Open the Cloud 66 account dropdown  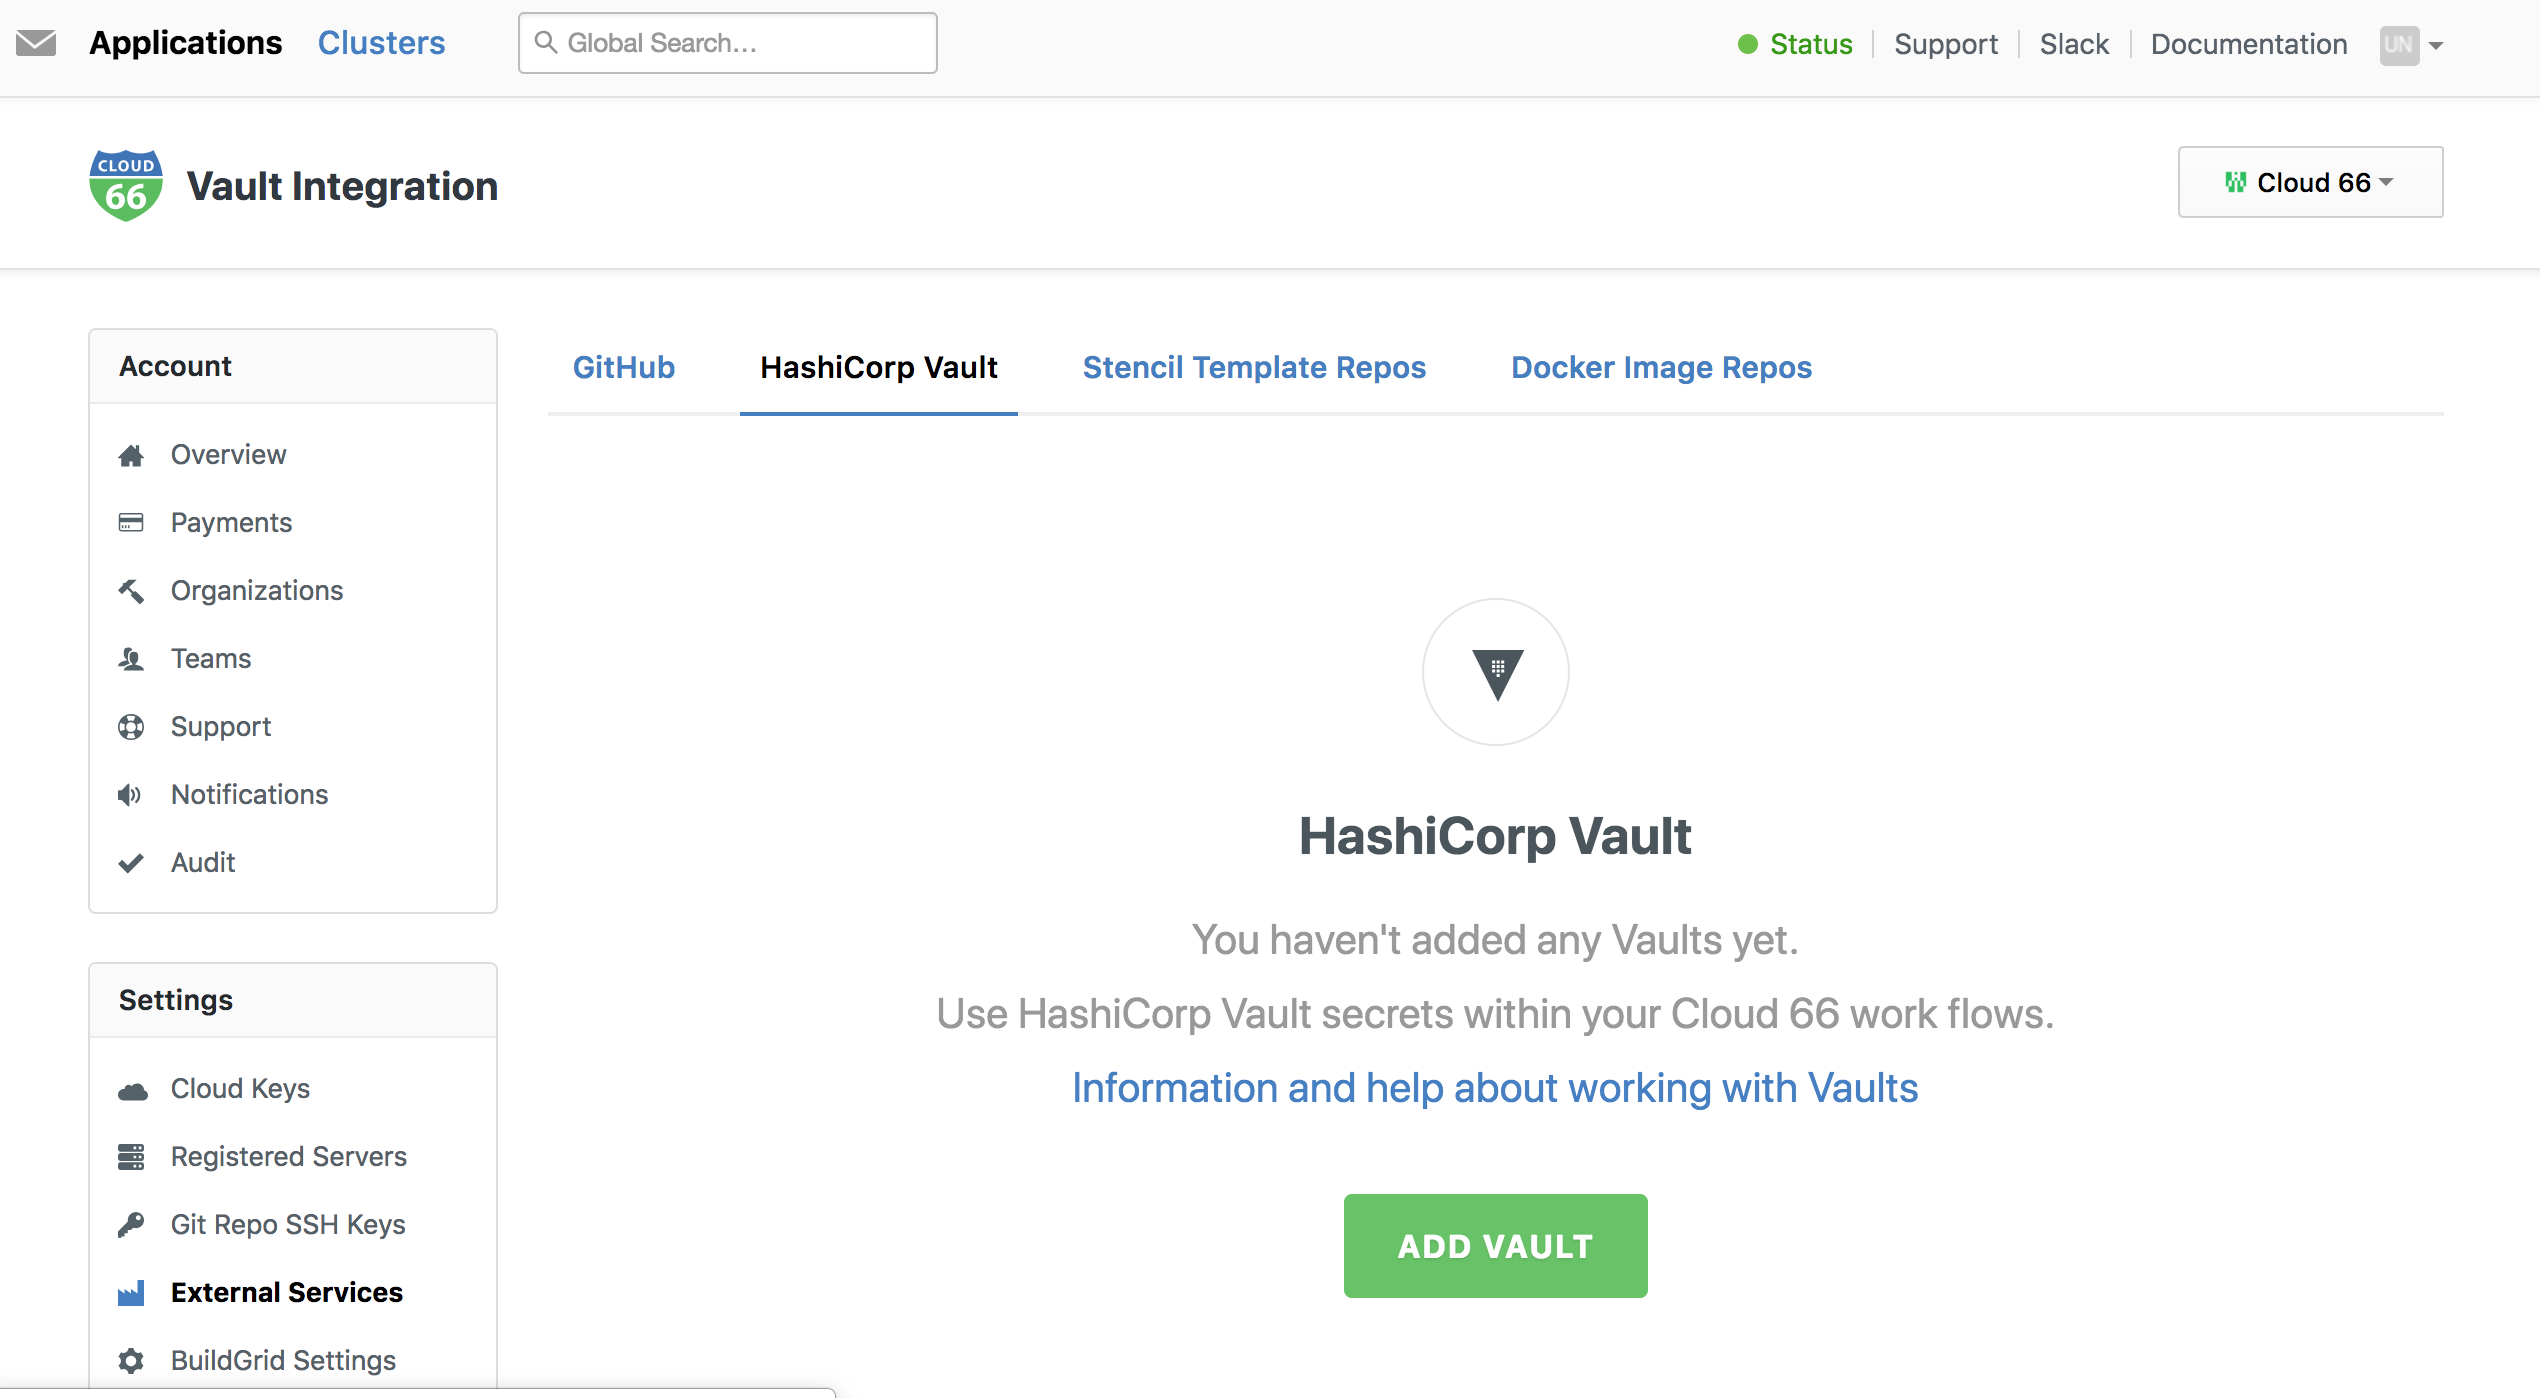pyautogui.click(x=2308, y=181)
